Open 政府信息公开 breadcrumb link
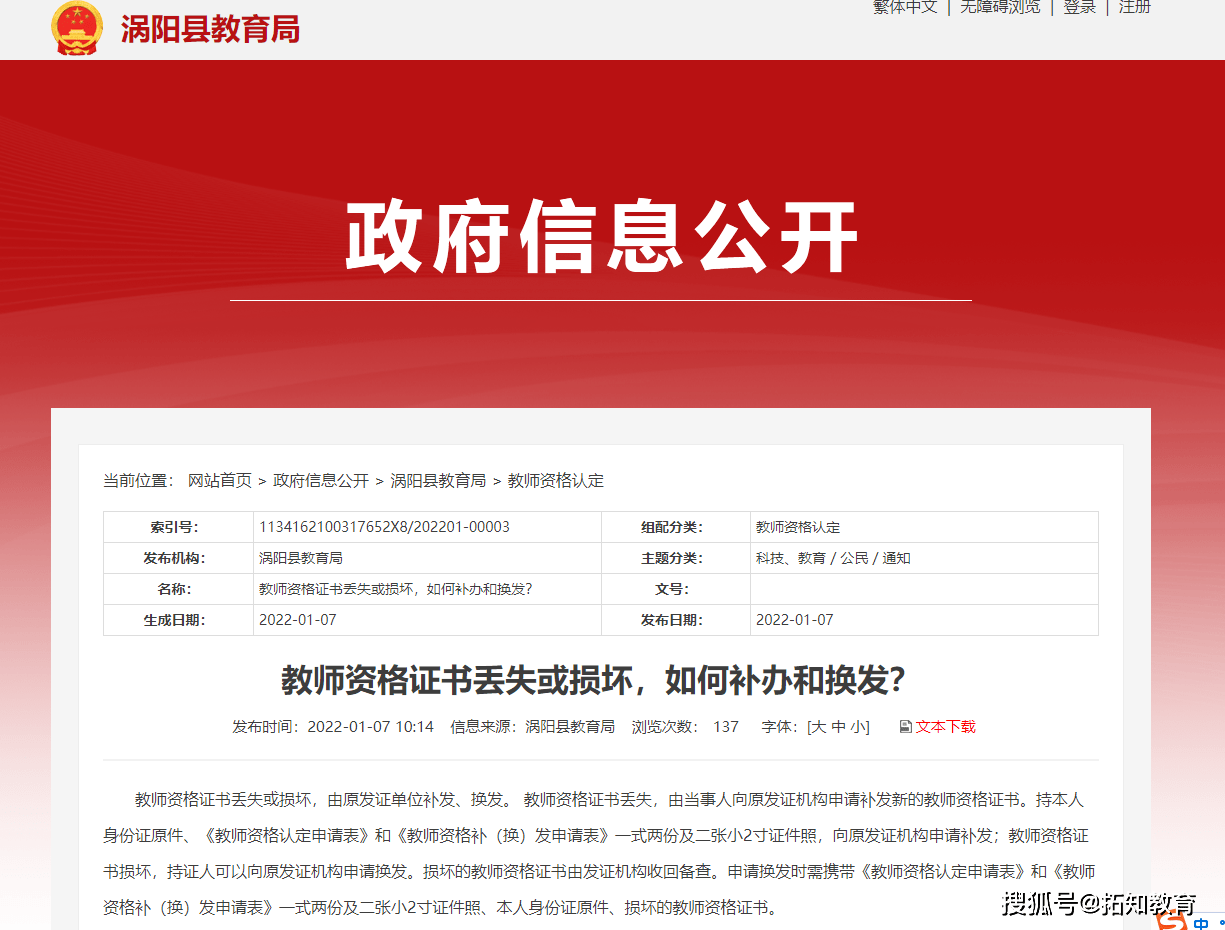1225x930 pixels. [321, 481]
